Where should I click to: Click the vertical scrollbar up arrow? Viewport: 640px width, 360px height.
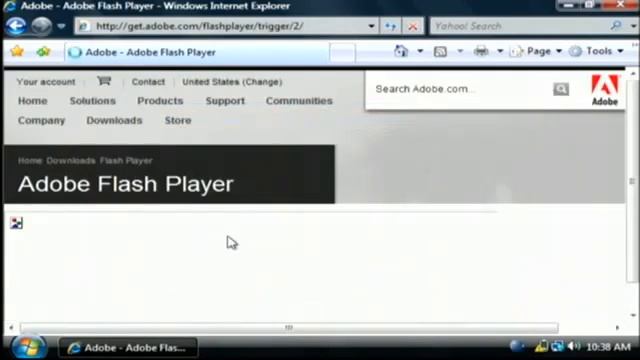click(633, 74)
